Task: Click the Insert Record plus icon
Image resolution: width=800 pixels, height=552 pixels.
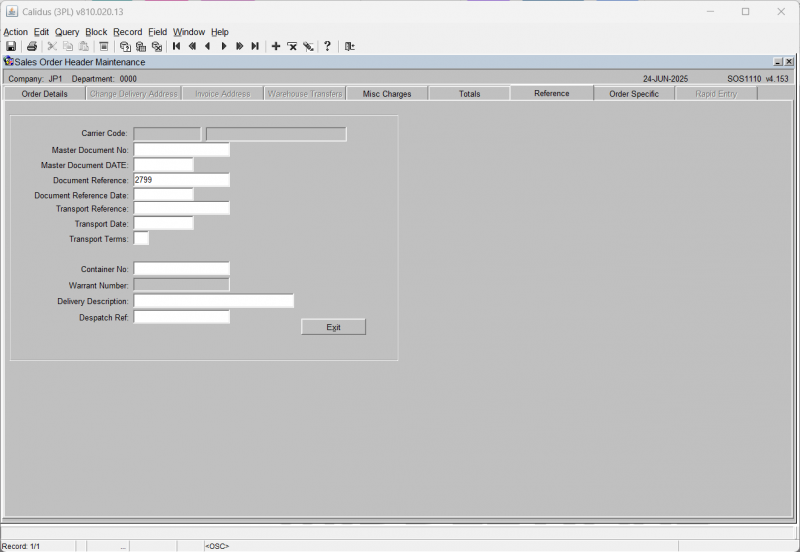Action: pos(276,46)
